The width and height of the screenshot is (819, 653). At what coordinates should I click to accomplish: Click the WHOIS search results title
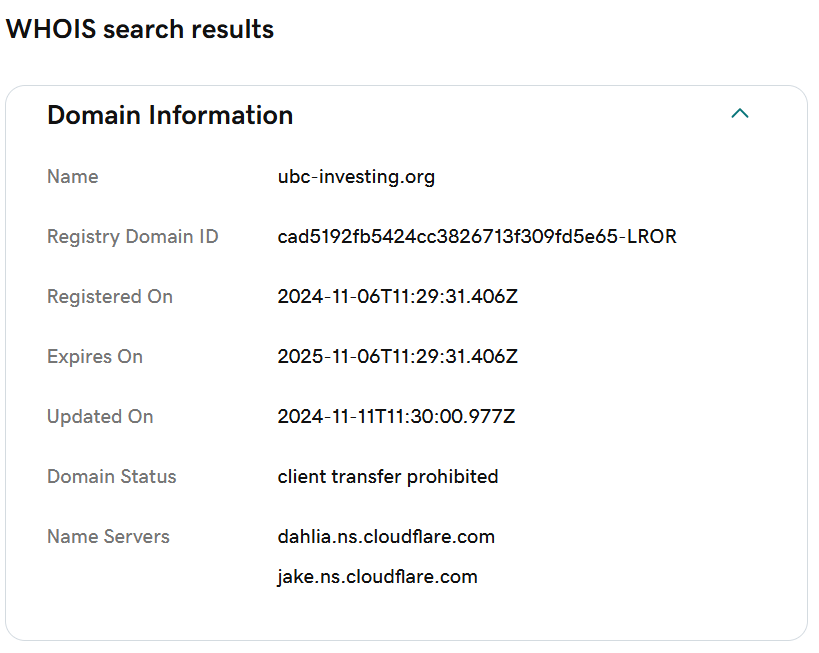(140, 29)
